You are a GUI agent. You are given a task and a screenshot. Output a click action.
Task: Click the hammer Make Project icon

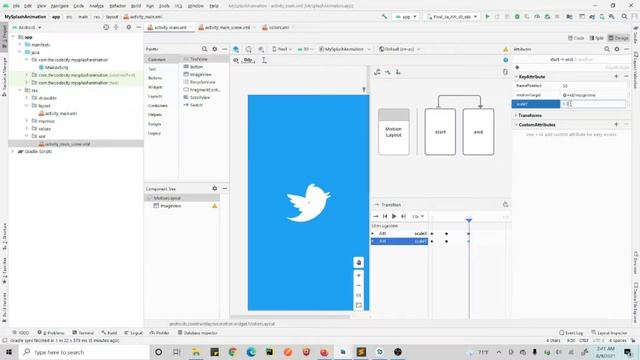384,17
